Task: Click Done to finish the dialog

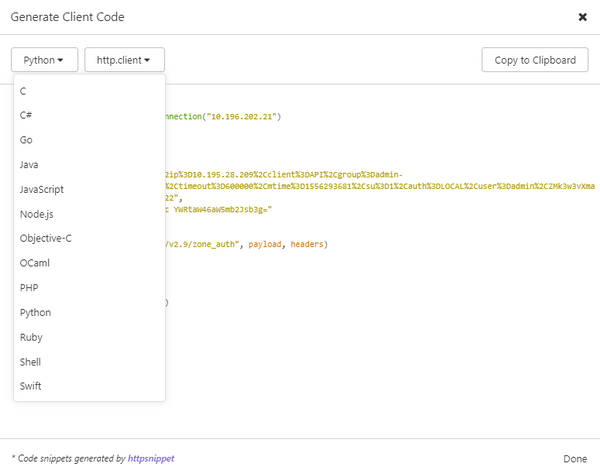Action: (575, 459)
